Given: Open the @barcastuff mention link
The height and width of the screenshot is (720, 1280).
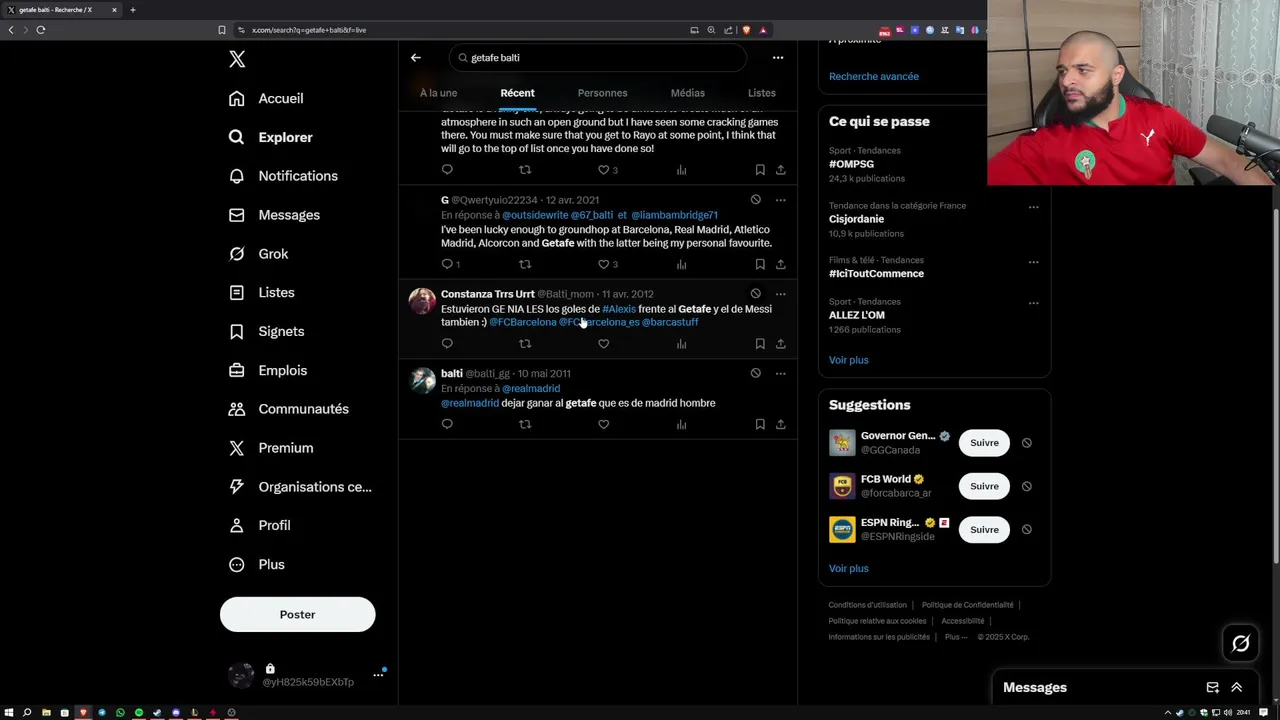Looking at the screenshot, I should click(x=670, y=322).
